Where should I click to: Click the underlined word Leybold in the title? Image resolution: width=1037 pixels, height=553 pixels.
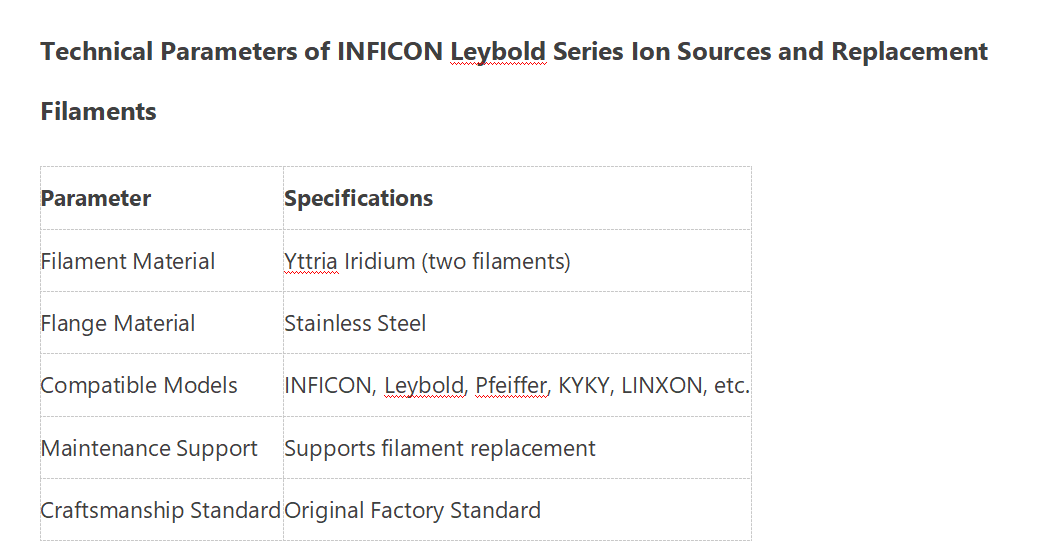tap(498, 51)
